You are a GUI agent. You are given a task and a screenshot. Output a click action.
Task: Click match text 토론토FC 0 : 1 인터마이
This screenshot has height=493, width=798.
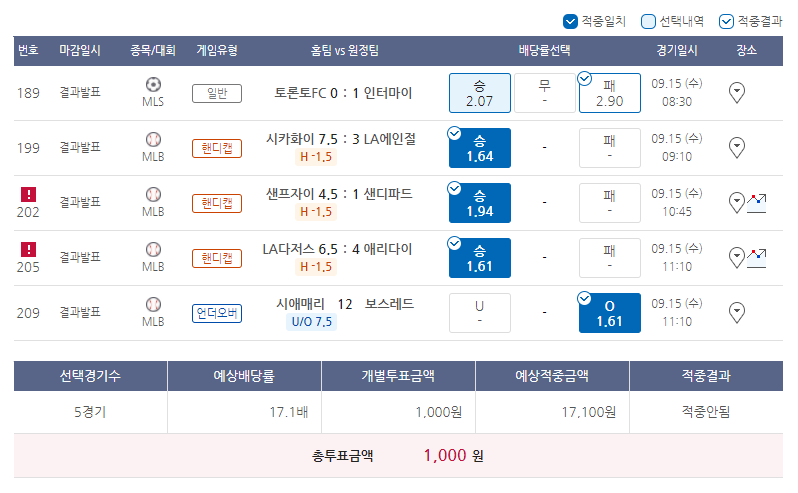click(343, 93)
